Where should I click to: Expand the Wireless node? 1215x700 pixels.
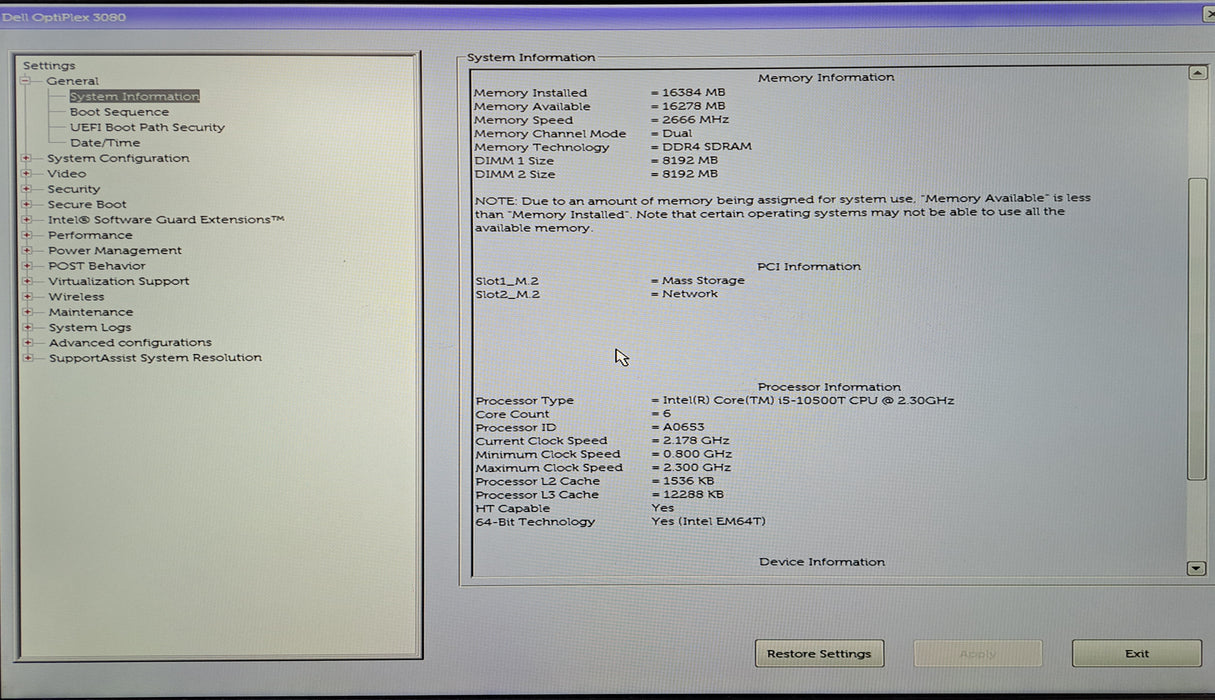[x=26, y=296]
